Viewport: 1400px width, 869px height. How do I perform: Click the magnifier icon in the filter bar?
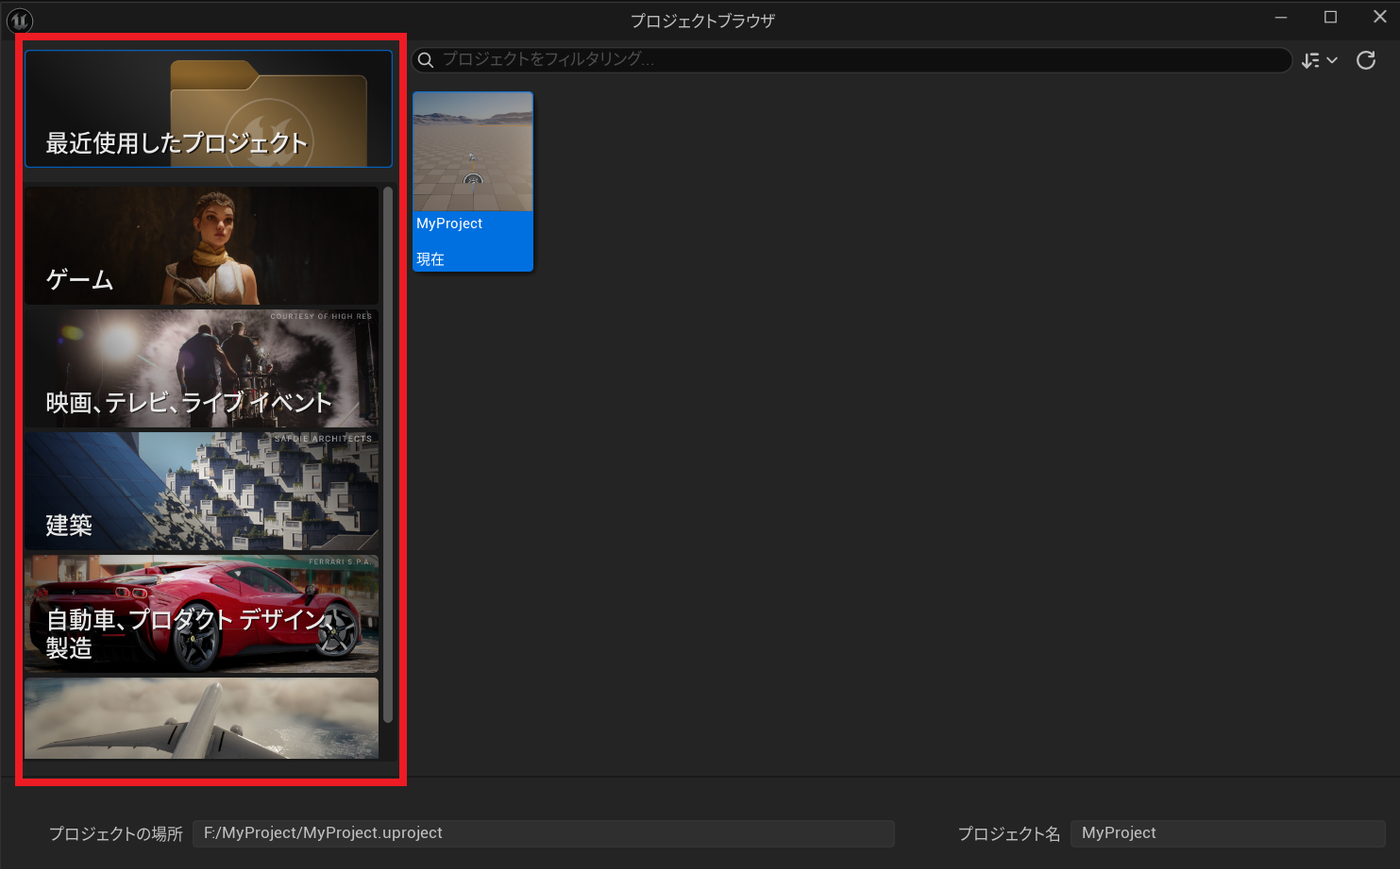[x=425, y=60]
